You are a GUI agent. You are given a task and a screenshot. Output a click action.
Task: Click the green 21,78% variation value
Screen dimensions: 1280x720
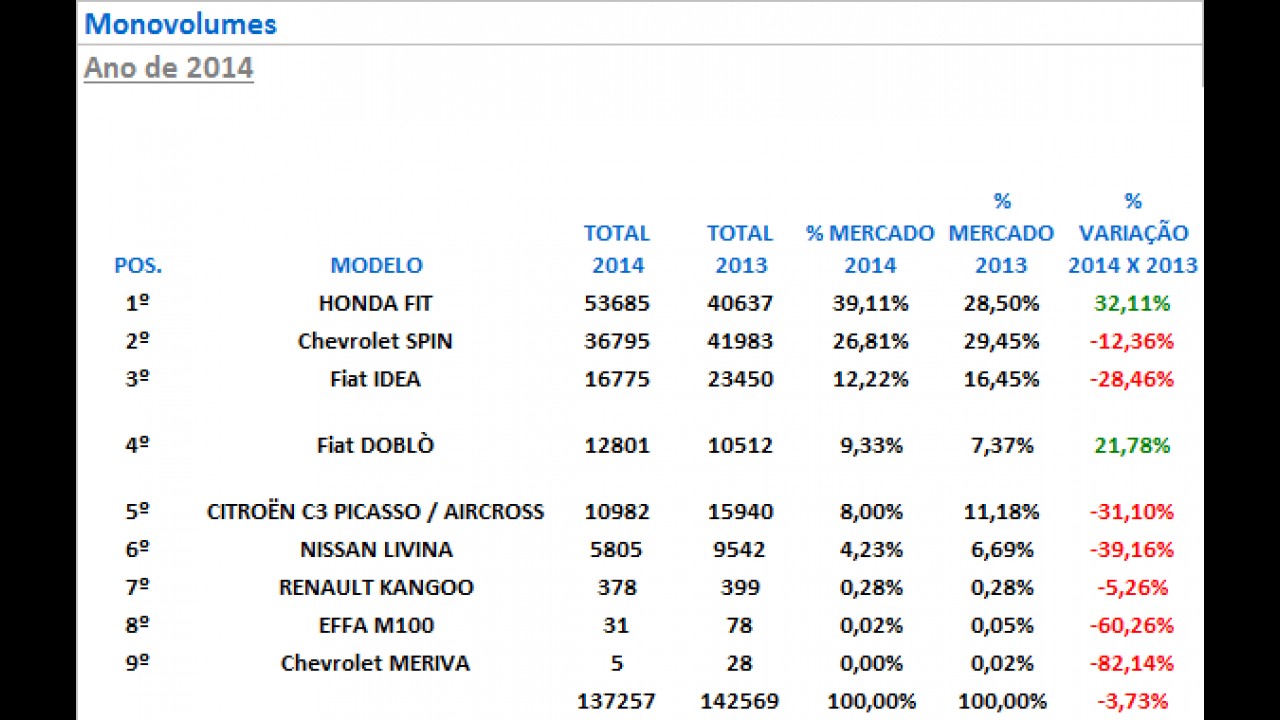click(x=1132, y=445)
